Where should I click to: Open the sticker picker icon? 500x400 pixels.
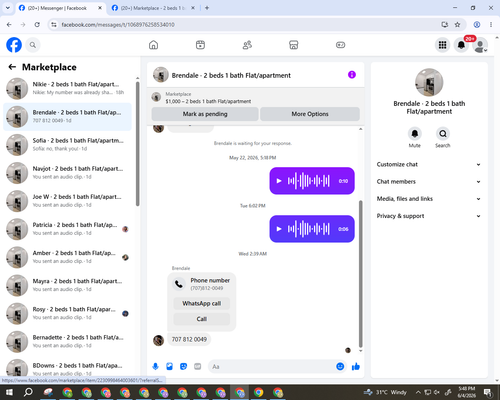coord(183,367)
